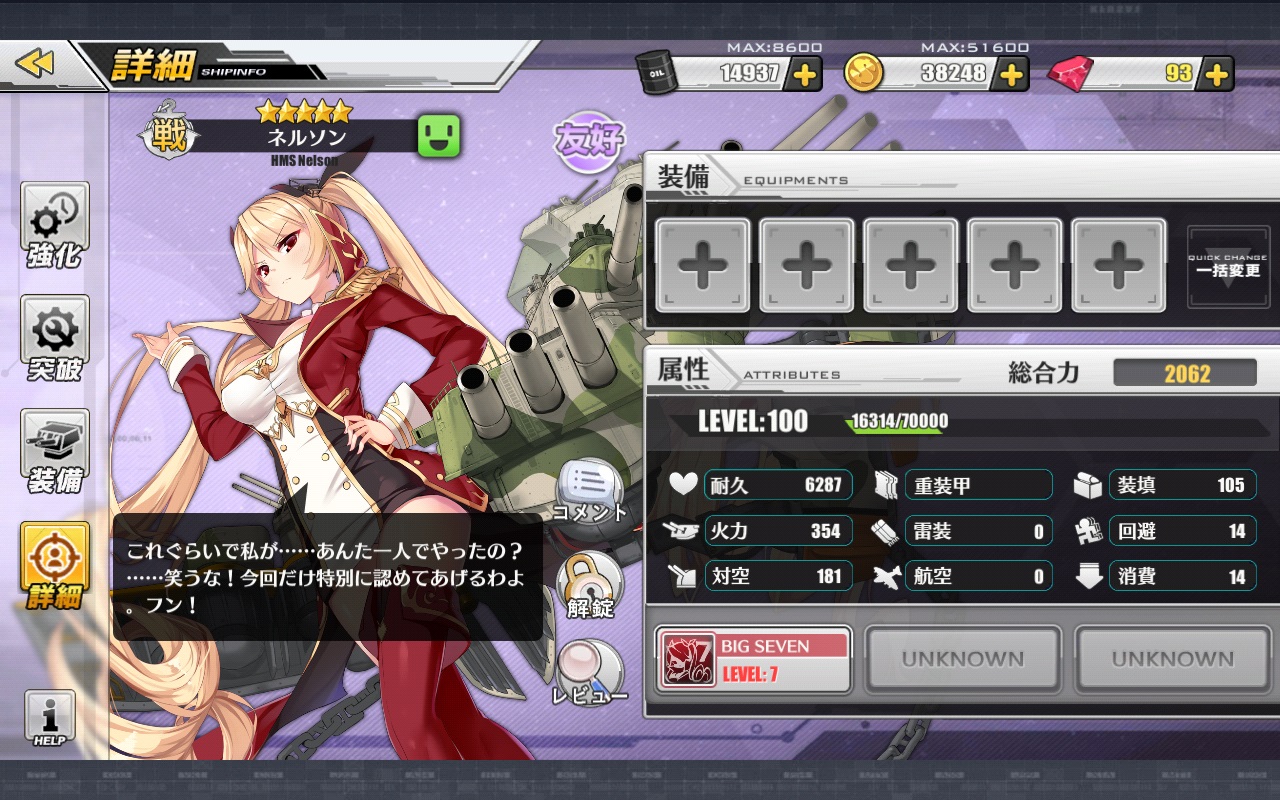
Task: Switch to the 装備 sidebar tab
Action: click(x=55, y=453)
